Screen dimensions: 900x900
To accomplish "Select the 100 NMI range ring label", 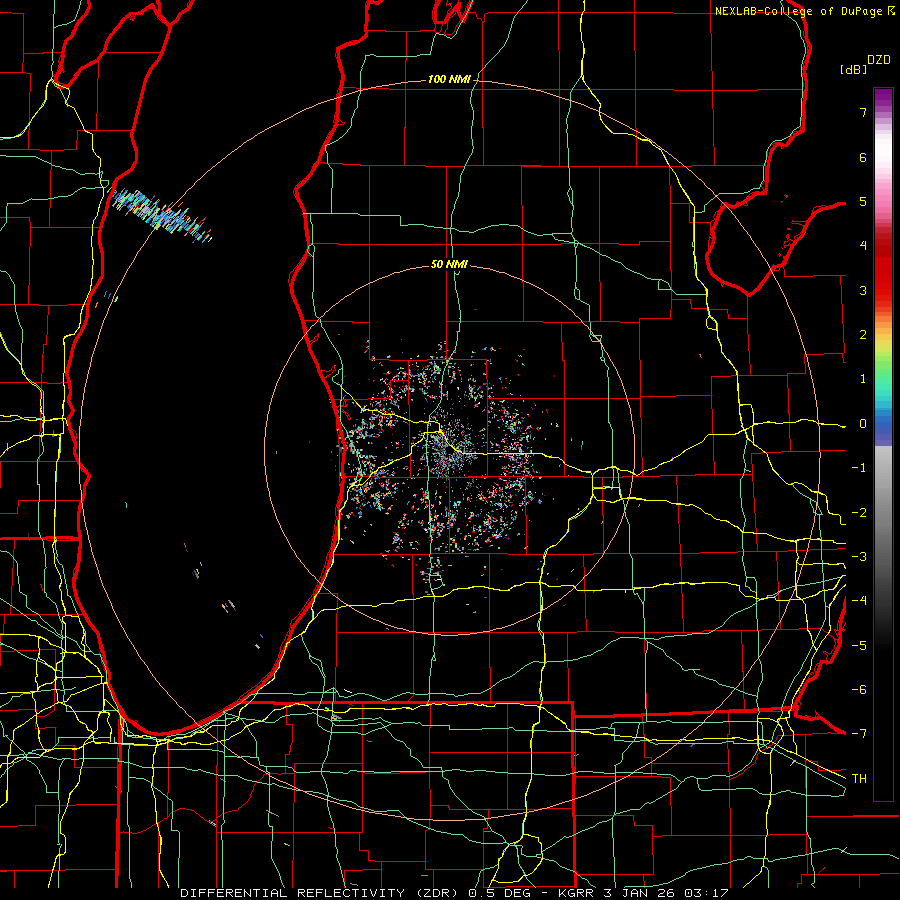I will [449, 79].
